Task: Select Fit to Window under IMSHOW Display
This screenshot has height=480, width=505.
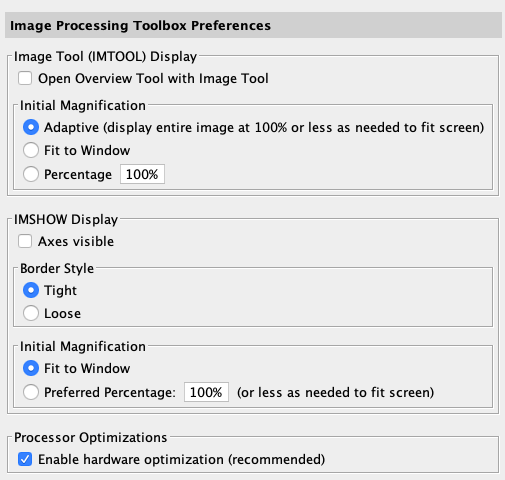Action: (31, 368)
